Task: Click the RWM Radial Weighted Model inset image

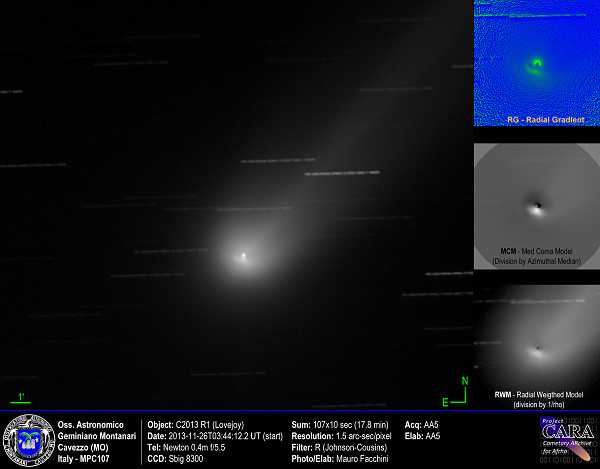Action: tap(537, 348)
